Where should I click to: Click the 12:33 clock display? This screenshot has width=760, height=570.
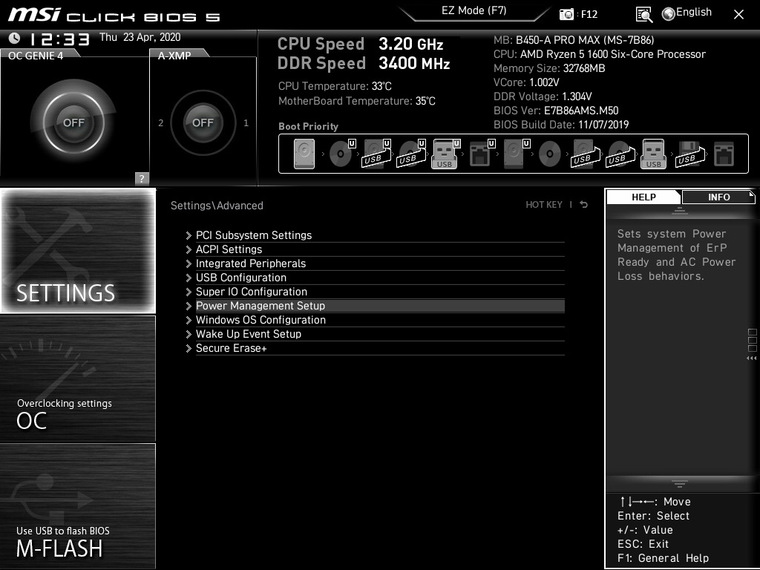[60, 39]
